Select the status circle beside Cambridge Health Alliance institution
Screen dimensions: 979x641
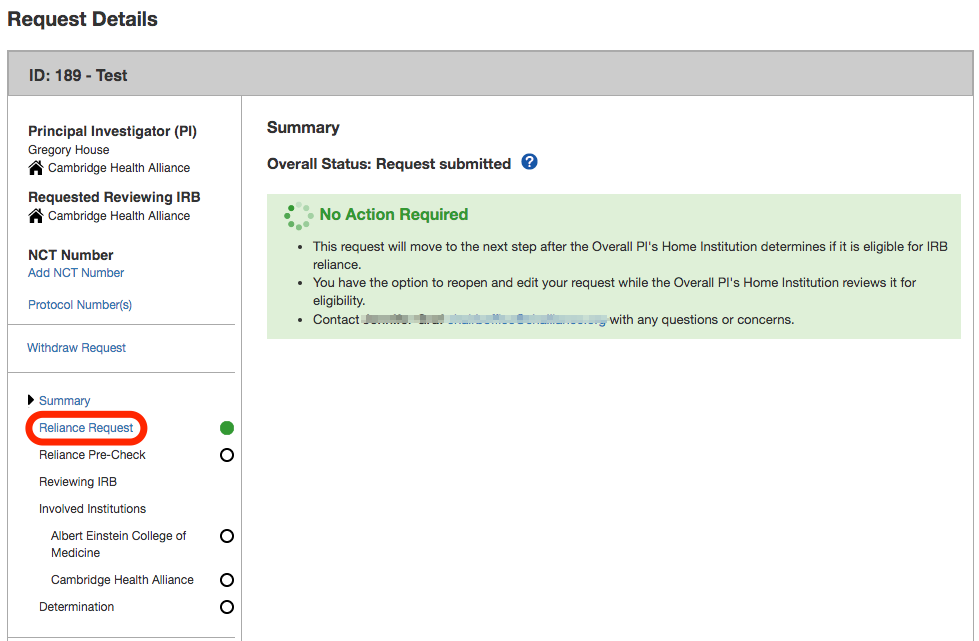click(x=227, y=579)
